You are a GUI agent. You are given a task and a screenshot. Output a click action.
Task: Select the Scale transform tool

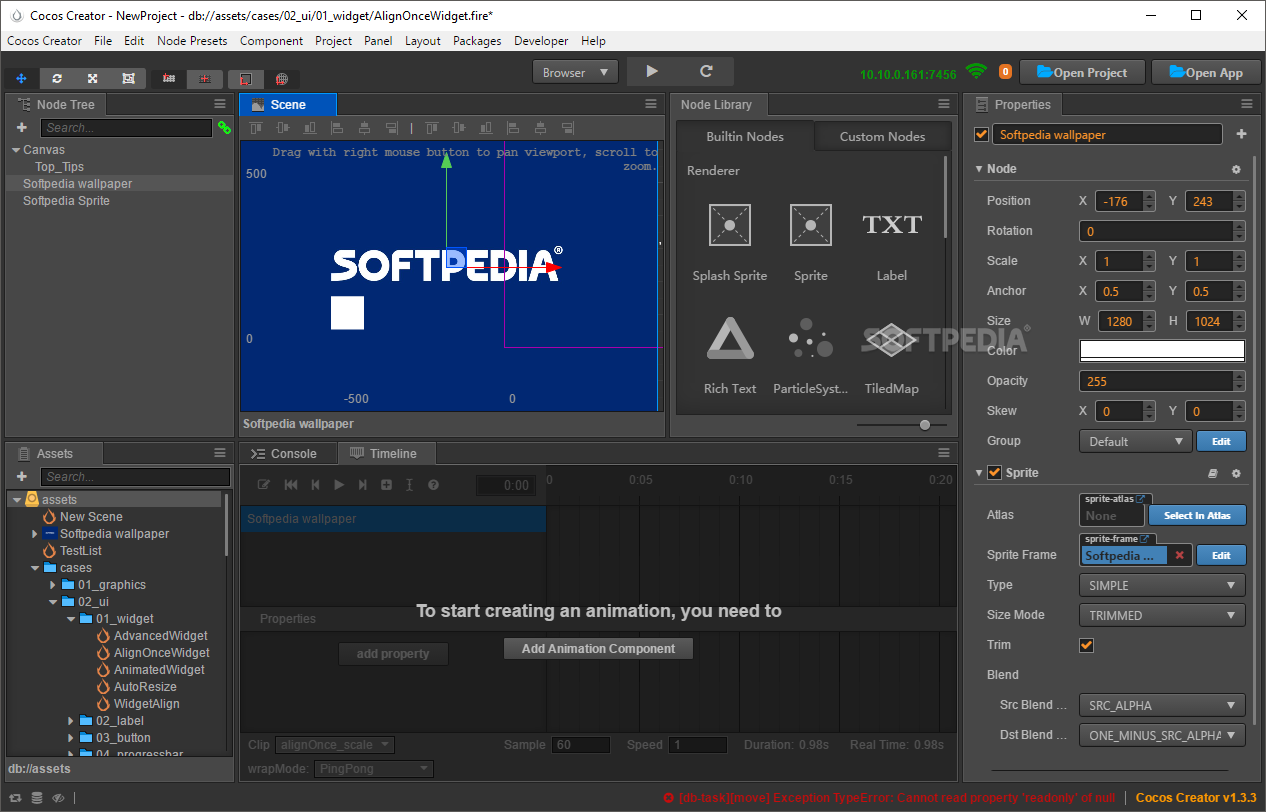(x=92, y=79)
